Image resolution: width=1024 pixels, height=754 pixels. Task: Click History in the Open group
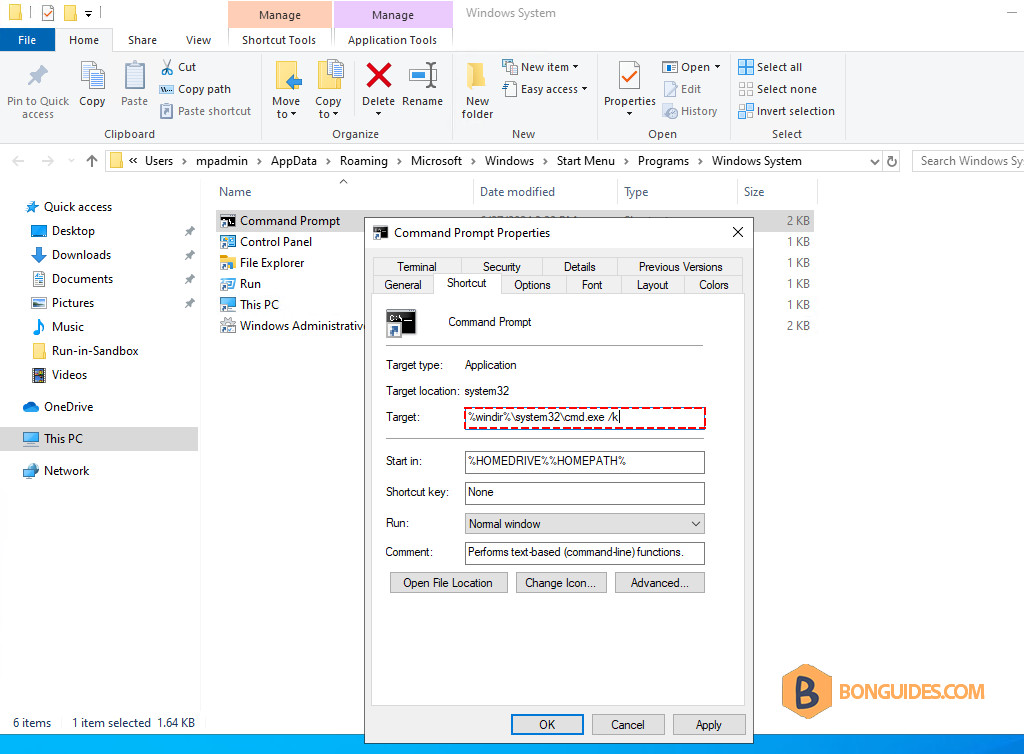690,112
